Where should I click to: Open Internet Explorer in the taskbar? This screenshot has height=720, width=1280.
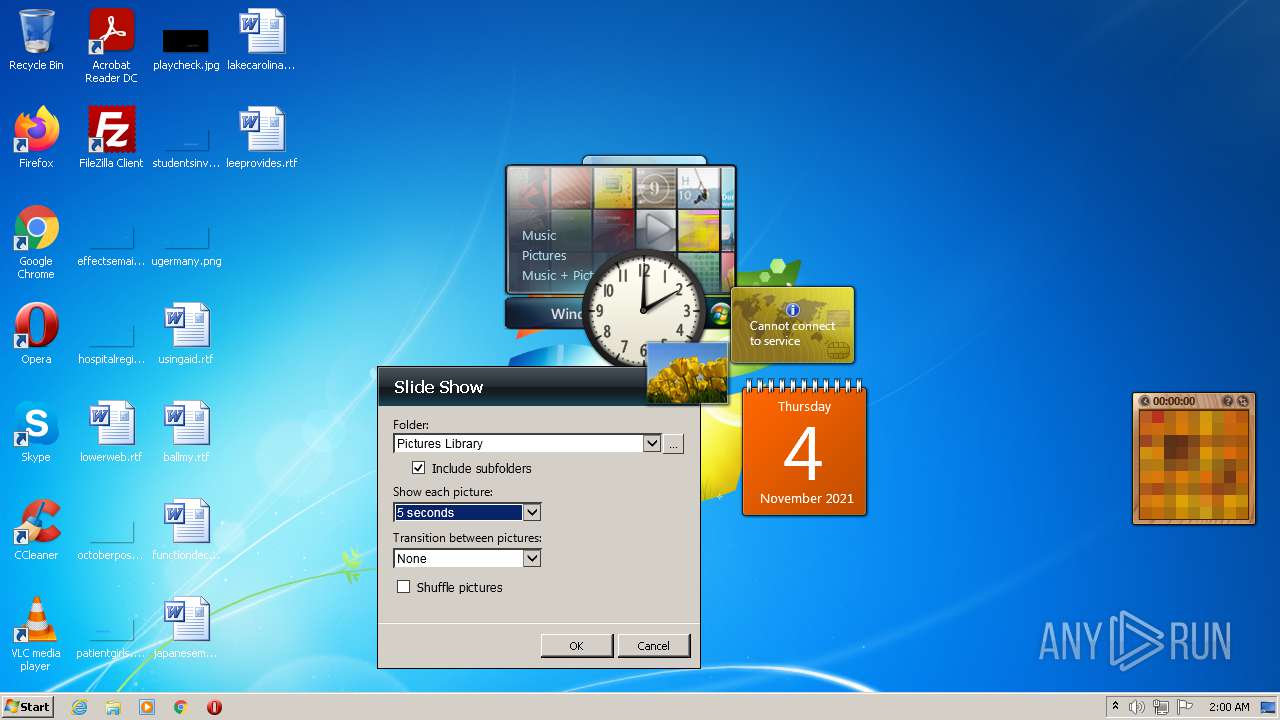point(79,707)
